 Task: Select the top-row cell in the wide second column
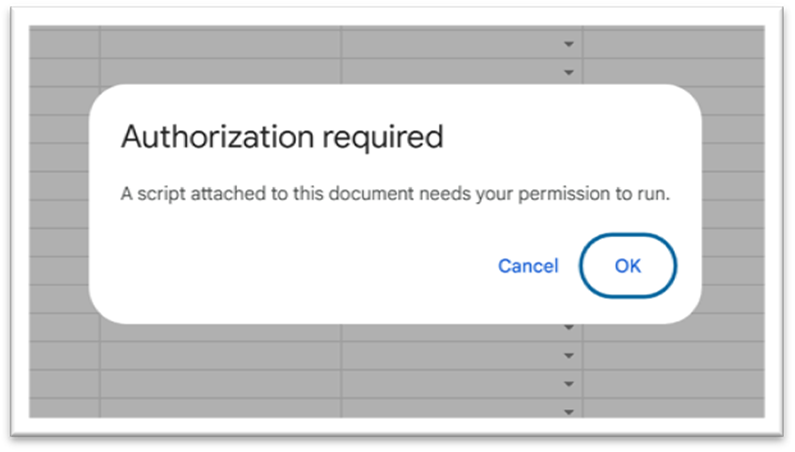(220, 44)
